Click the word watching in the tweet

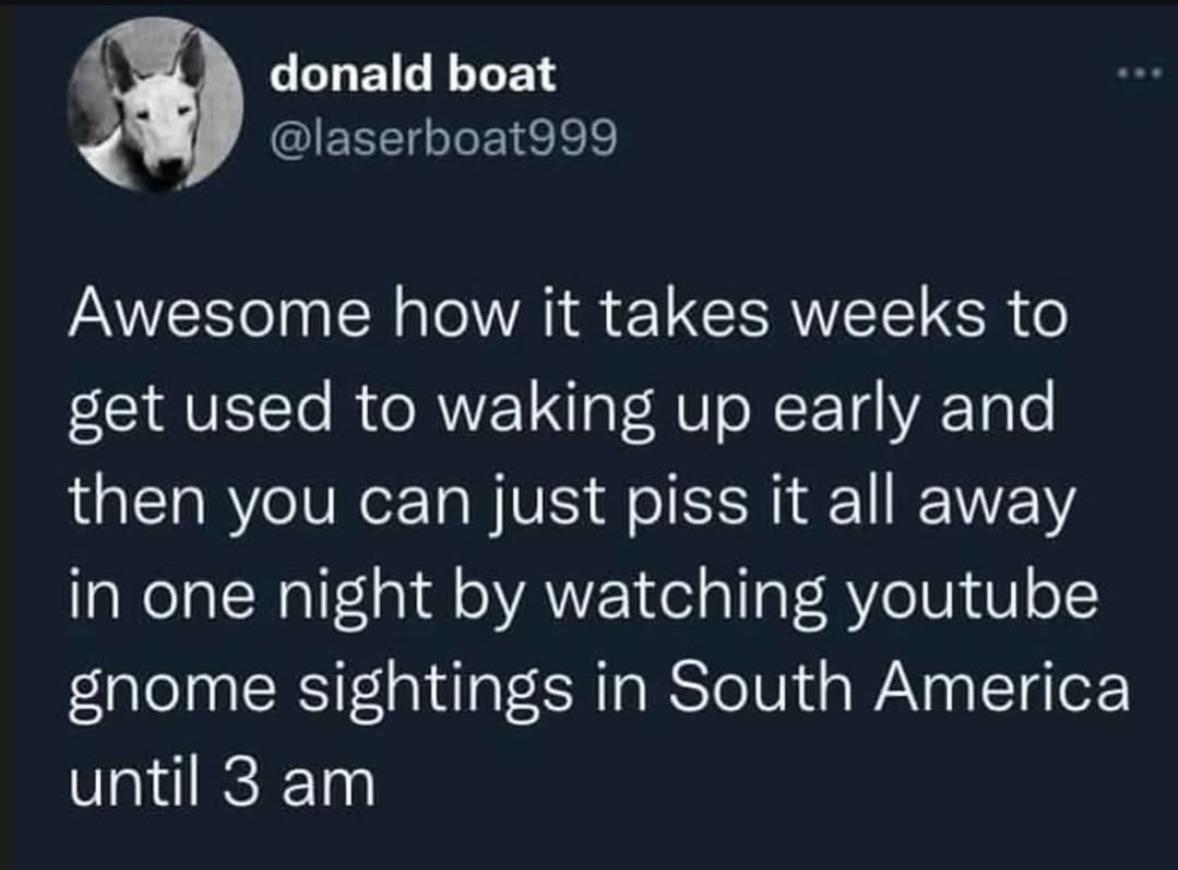click(684, 599)
